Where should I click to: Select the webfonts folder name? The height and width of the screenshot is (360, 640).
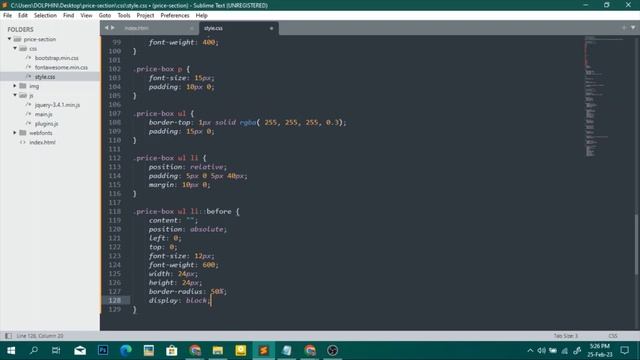pyautogui.click(x=40, y=133)
